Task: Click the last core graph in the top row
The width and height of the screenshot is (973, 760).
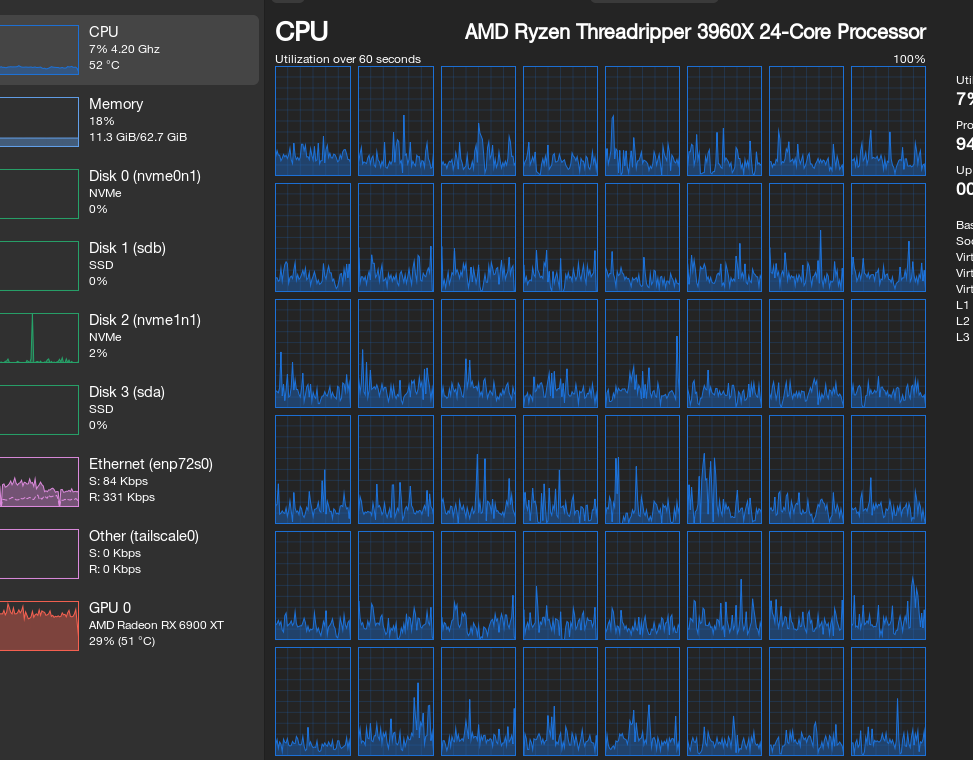Action: (x=888, y=121)
